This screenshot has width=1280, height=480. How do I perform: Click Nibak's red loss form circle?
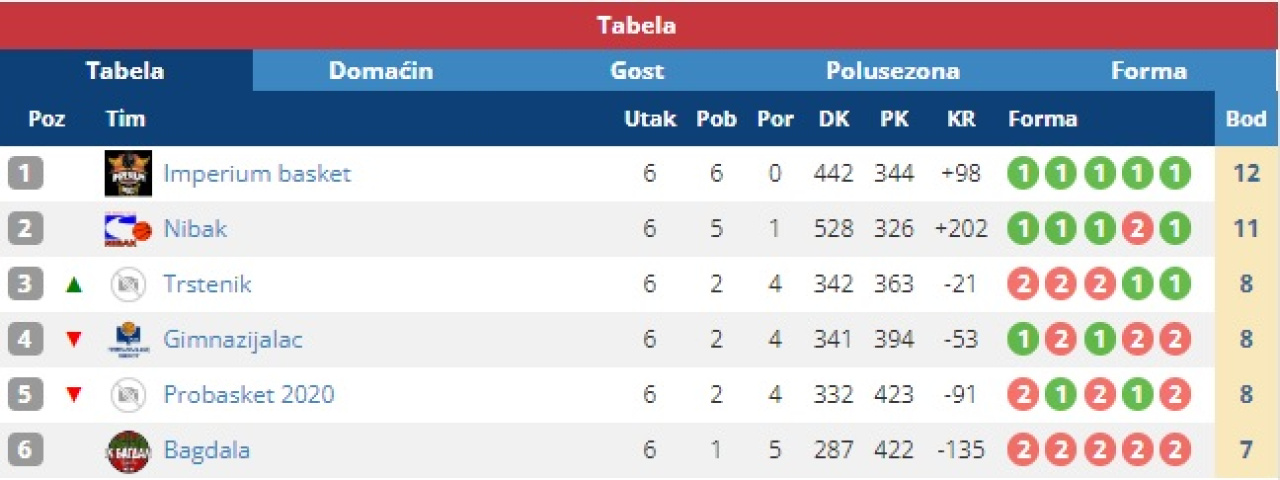(x=1136, y=229)
